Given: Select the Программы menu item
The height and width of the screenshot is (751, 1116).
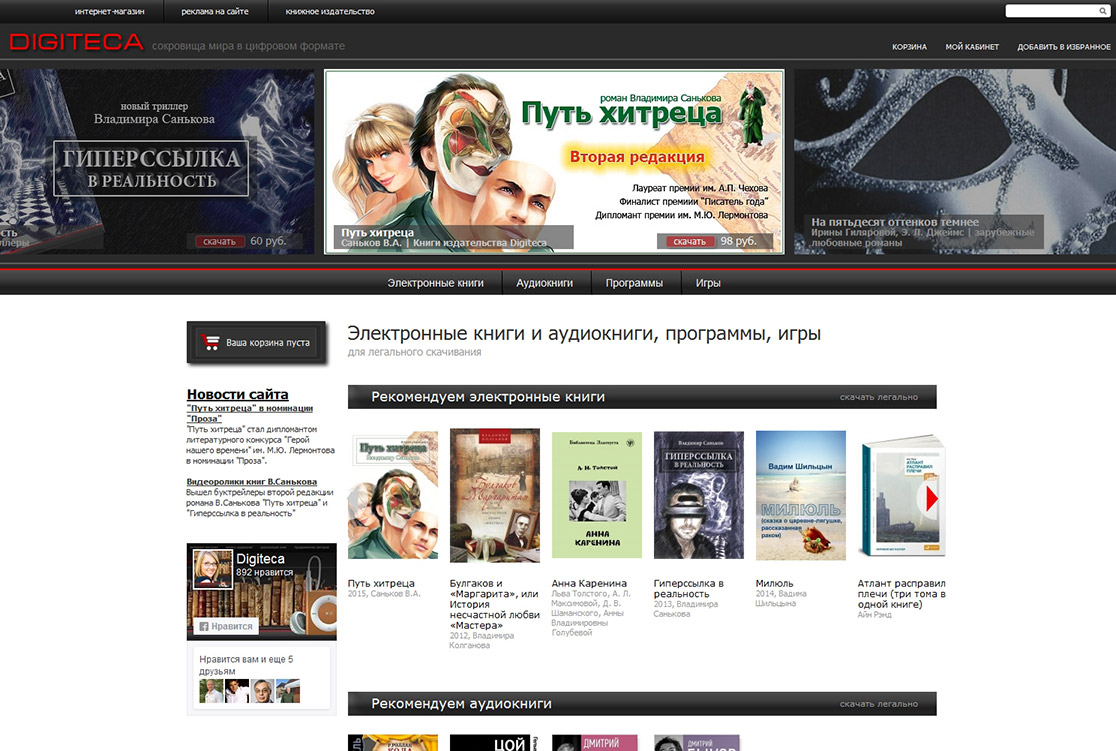Looking at the screenshot, I should (x=634, y=283).
